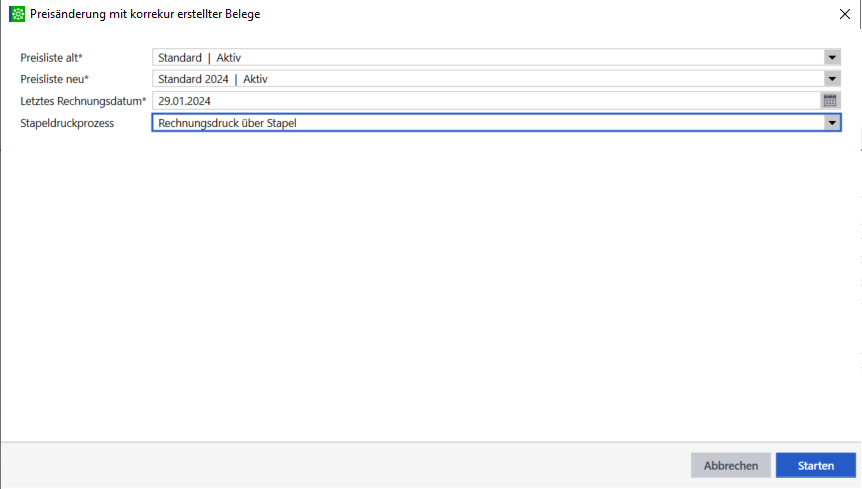Click the green app icon in title bar
This screenshot has height=489, width=862.
17,14
